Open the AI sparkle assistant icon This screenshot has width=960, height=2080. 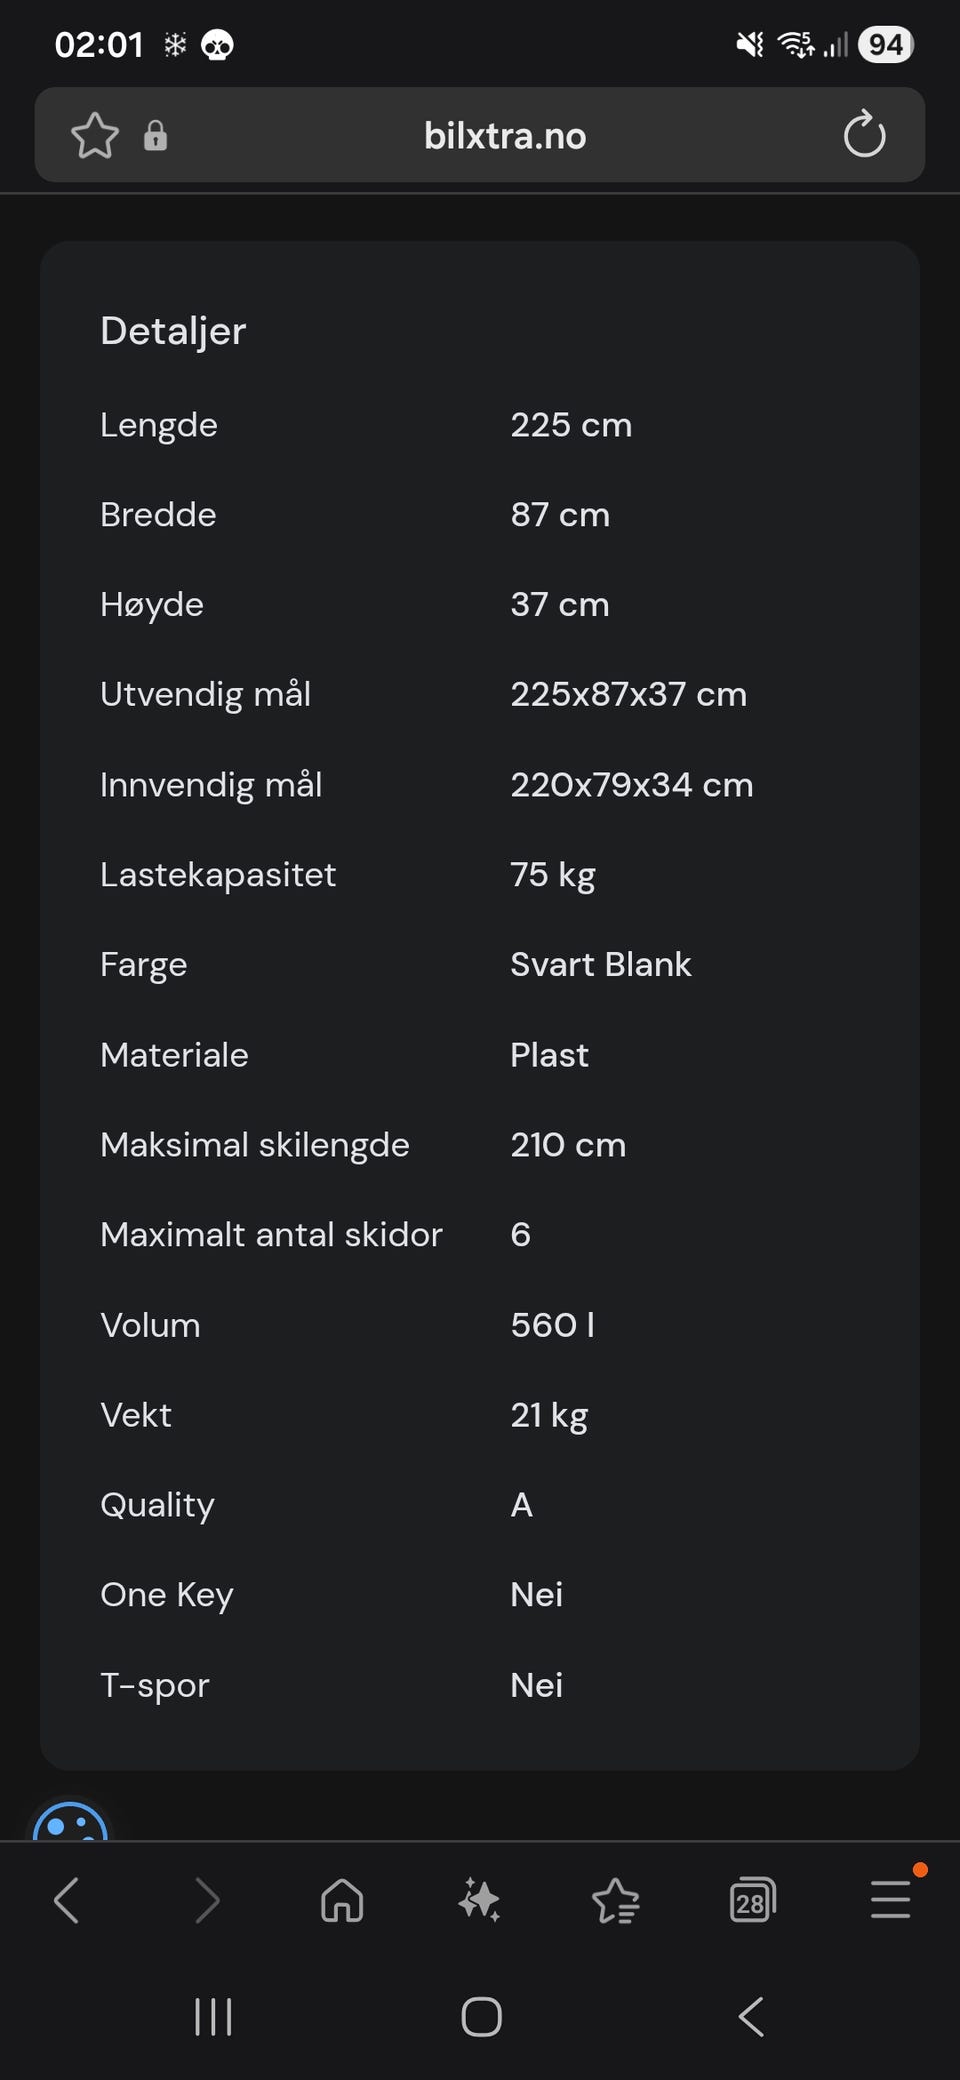(x=479, y=1900)
